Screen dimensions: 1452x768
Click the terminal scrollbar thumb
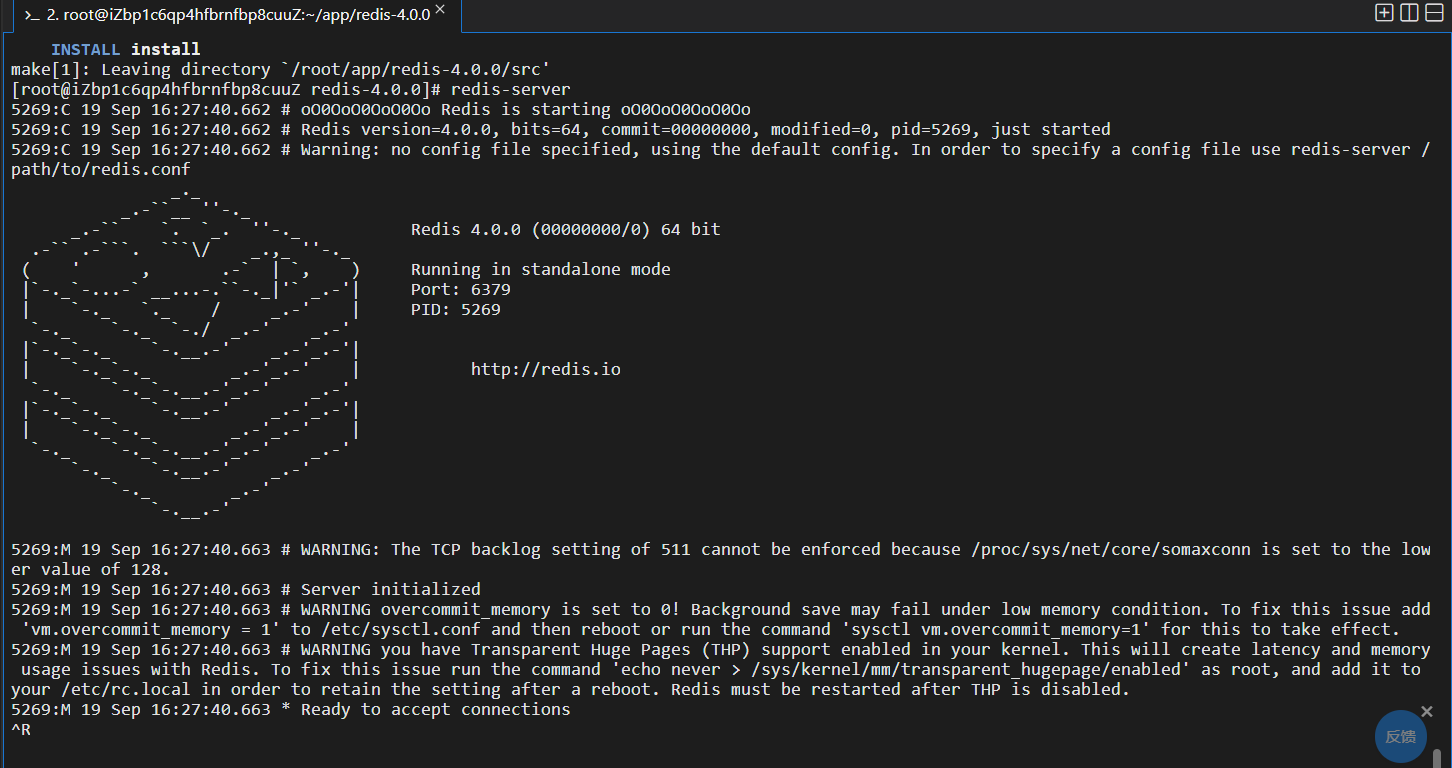click(x=1438, y=757)
